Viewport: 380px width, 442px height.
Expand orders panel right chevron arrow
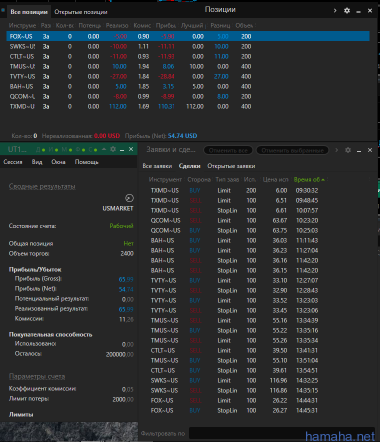pos(336,150)
